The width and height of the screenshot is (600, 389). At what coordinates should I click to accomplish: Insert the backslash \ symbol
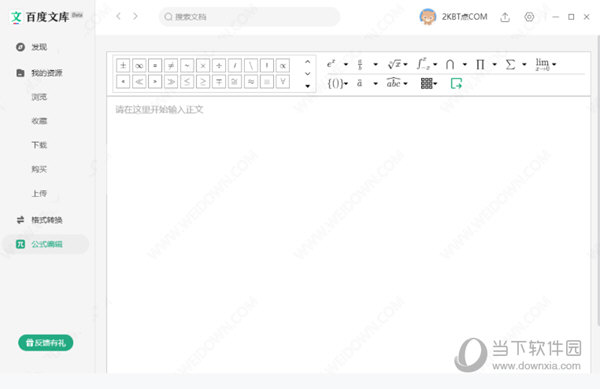[251, 65]
